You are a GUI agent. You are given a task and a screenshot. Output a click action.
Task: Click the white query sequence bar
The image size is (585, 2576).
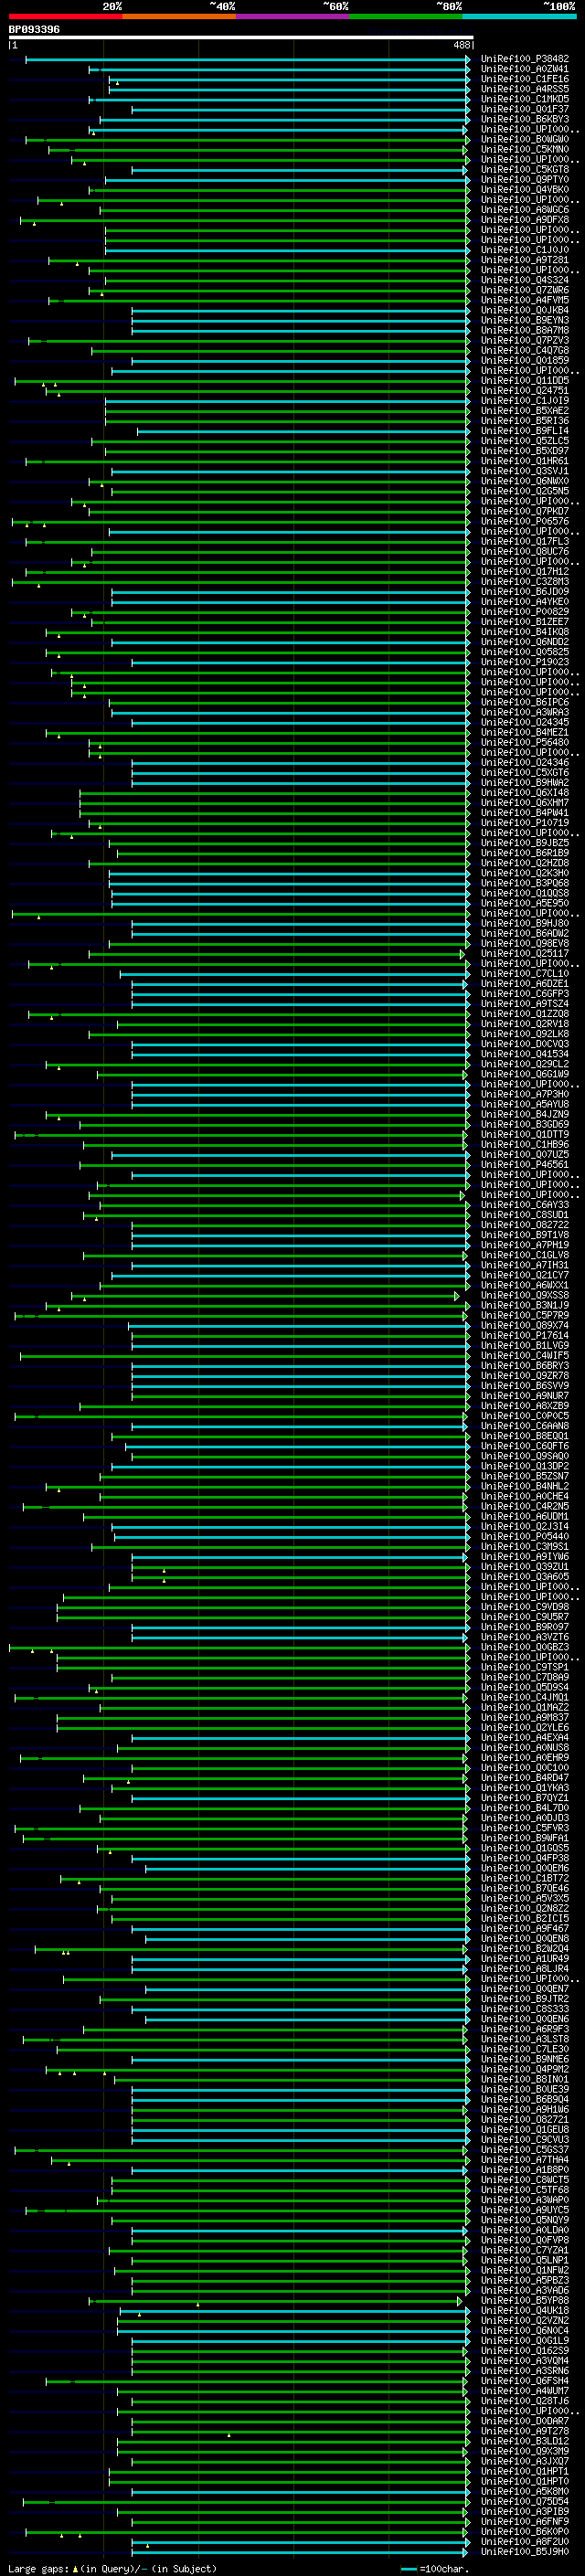click(x=241, y=37)
